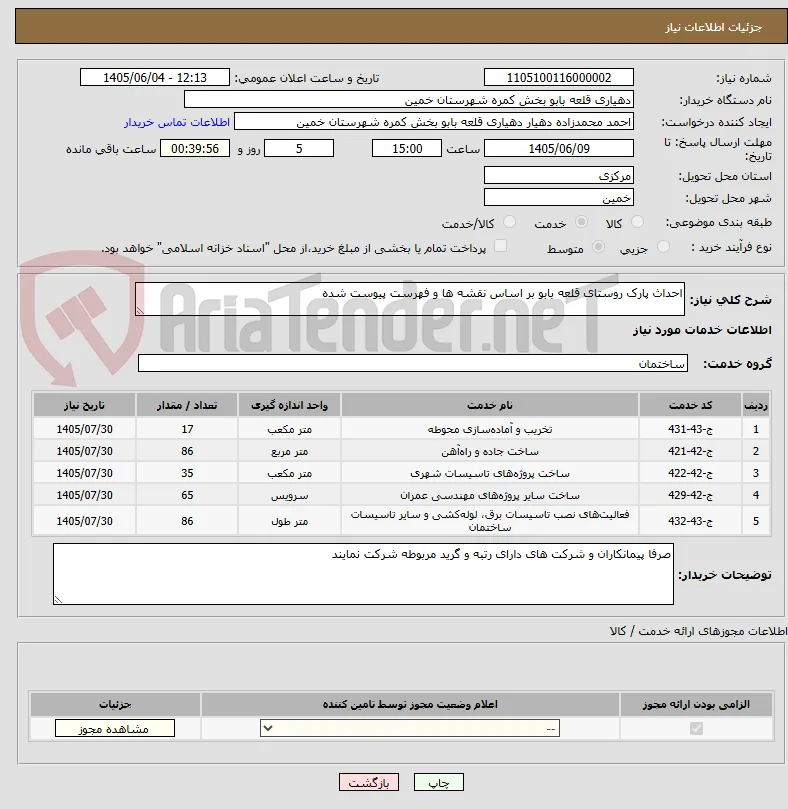
Task: Click the deadline date field 1405/06/09
Action: [x=559, y=149]
